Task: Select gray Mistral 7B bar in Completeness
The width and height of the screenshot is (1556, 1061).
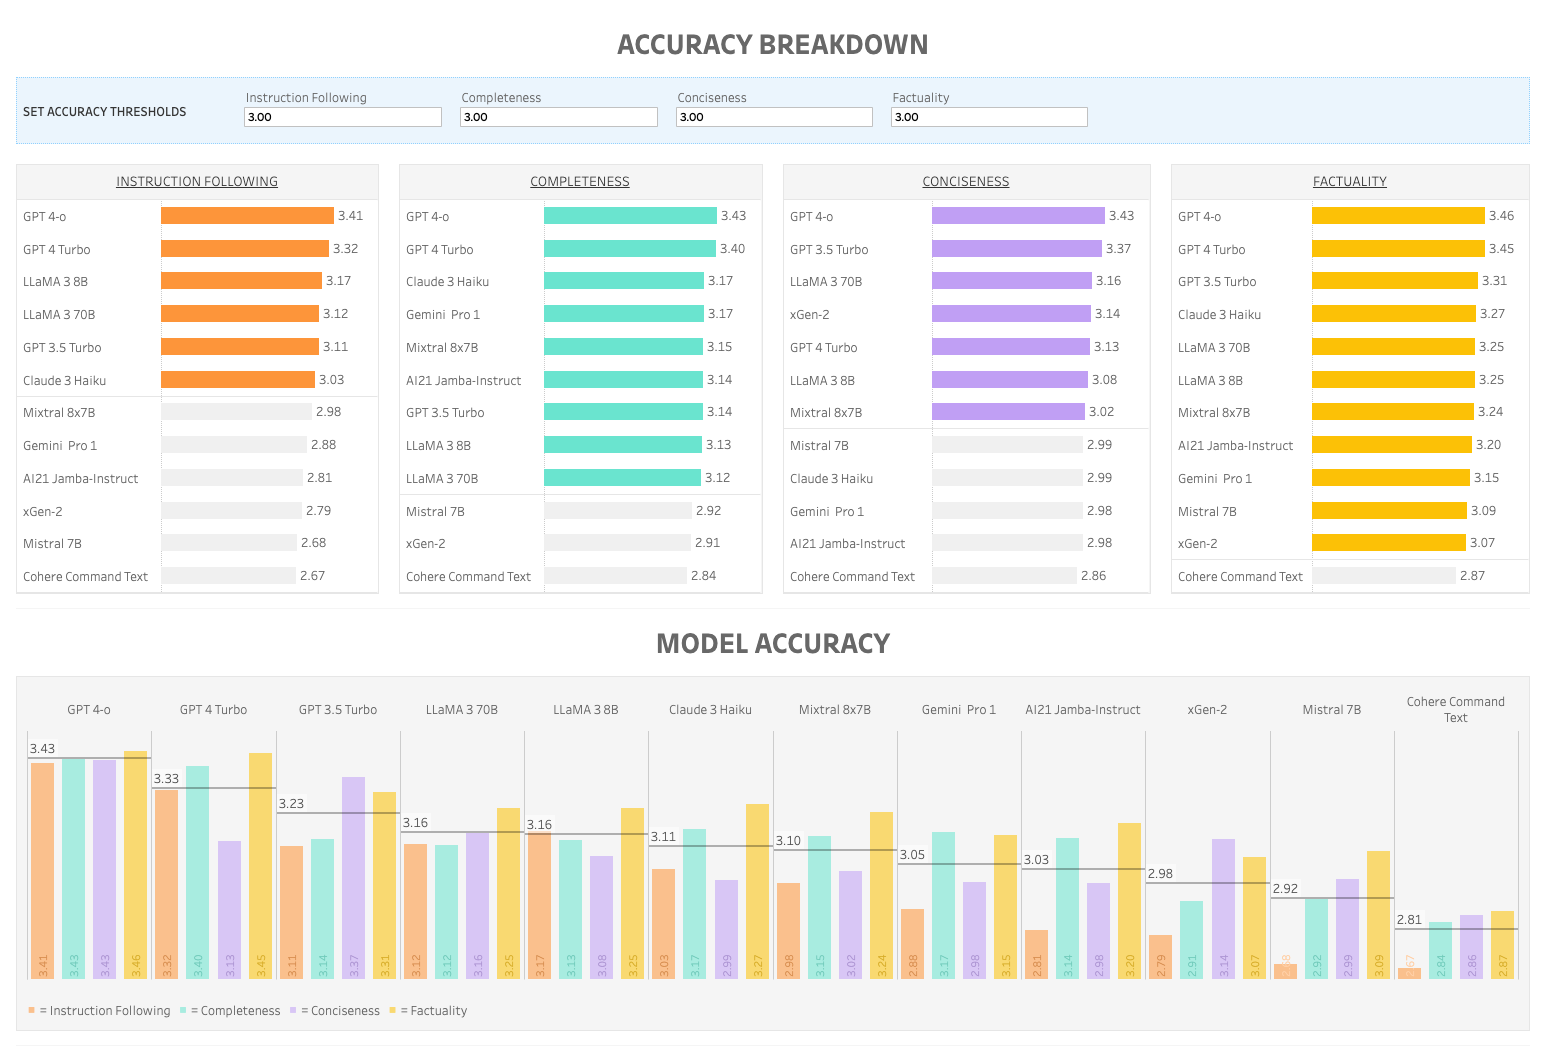Action: tap(618, 511)
